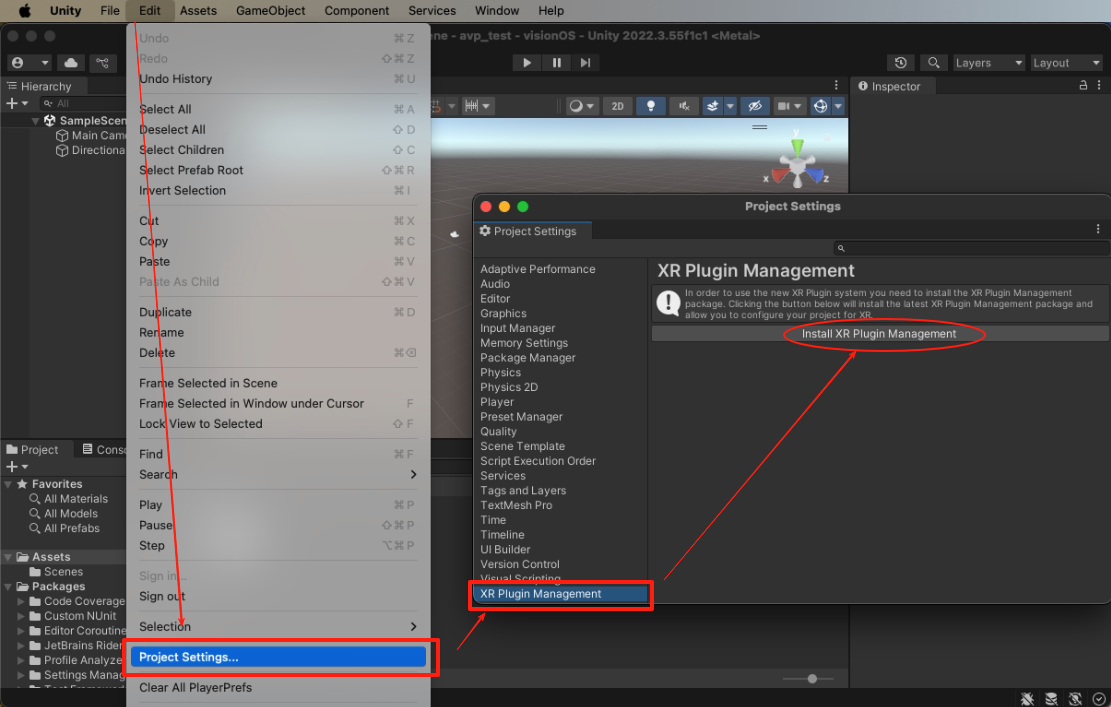This screenshot has width=1111, height=707.
Task: Open the Project Settings window three-dot menu
Action: (1098, 229)
